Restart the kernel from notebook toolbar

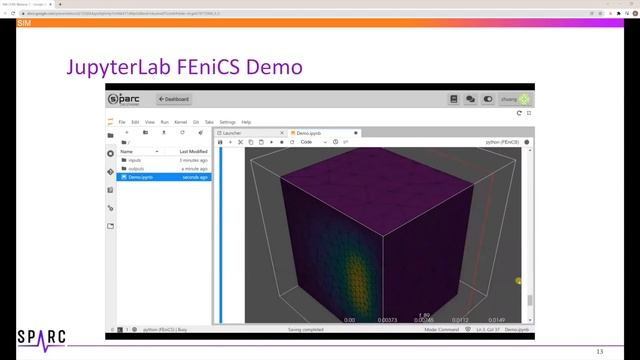292,142
